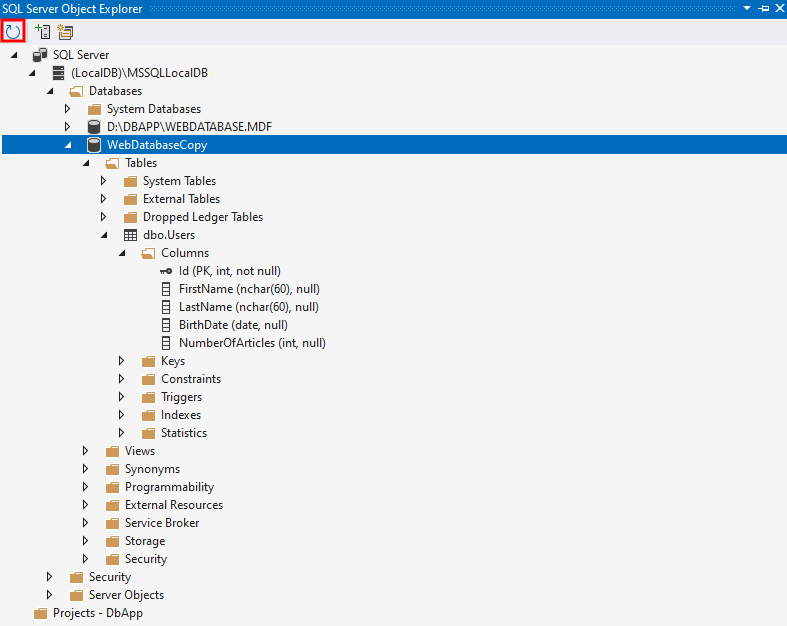Viewport: 787px width, 626px height.
Task: Select the Server Objects label
Action: pos(126,595)
